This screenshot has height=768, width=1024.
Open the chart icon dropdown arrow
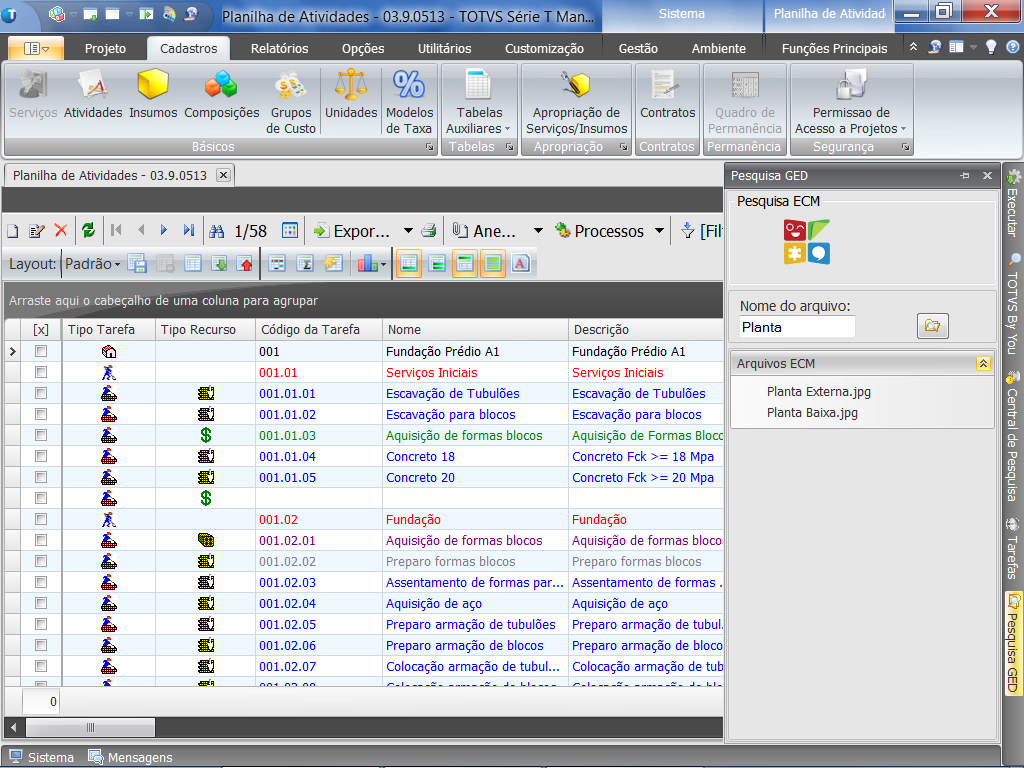pyautogui.click(x=383, y=264)
